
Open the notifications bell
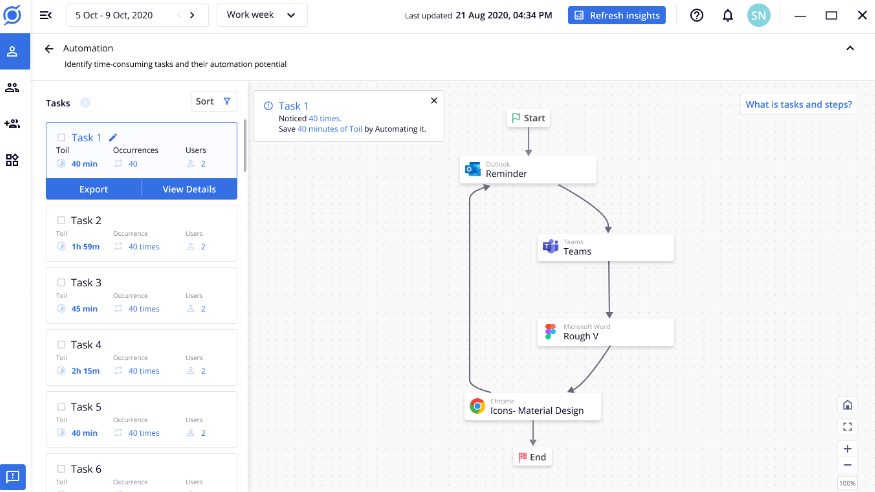tap(727, 16)
